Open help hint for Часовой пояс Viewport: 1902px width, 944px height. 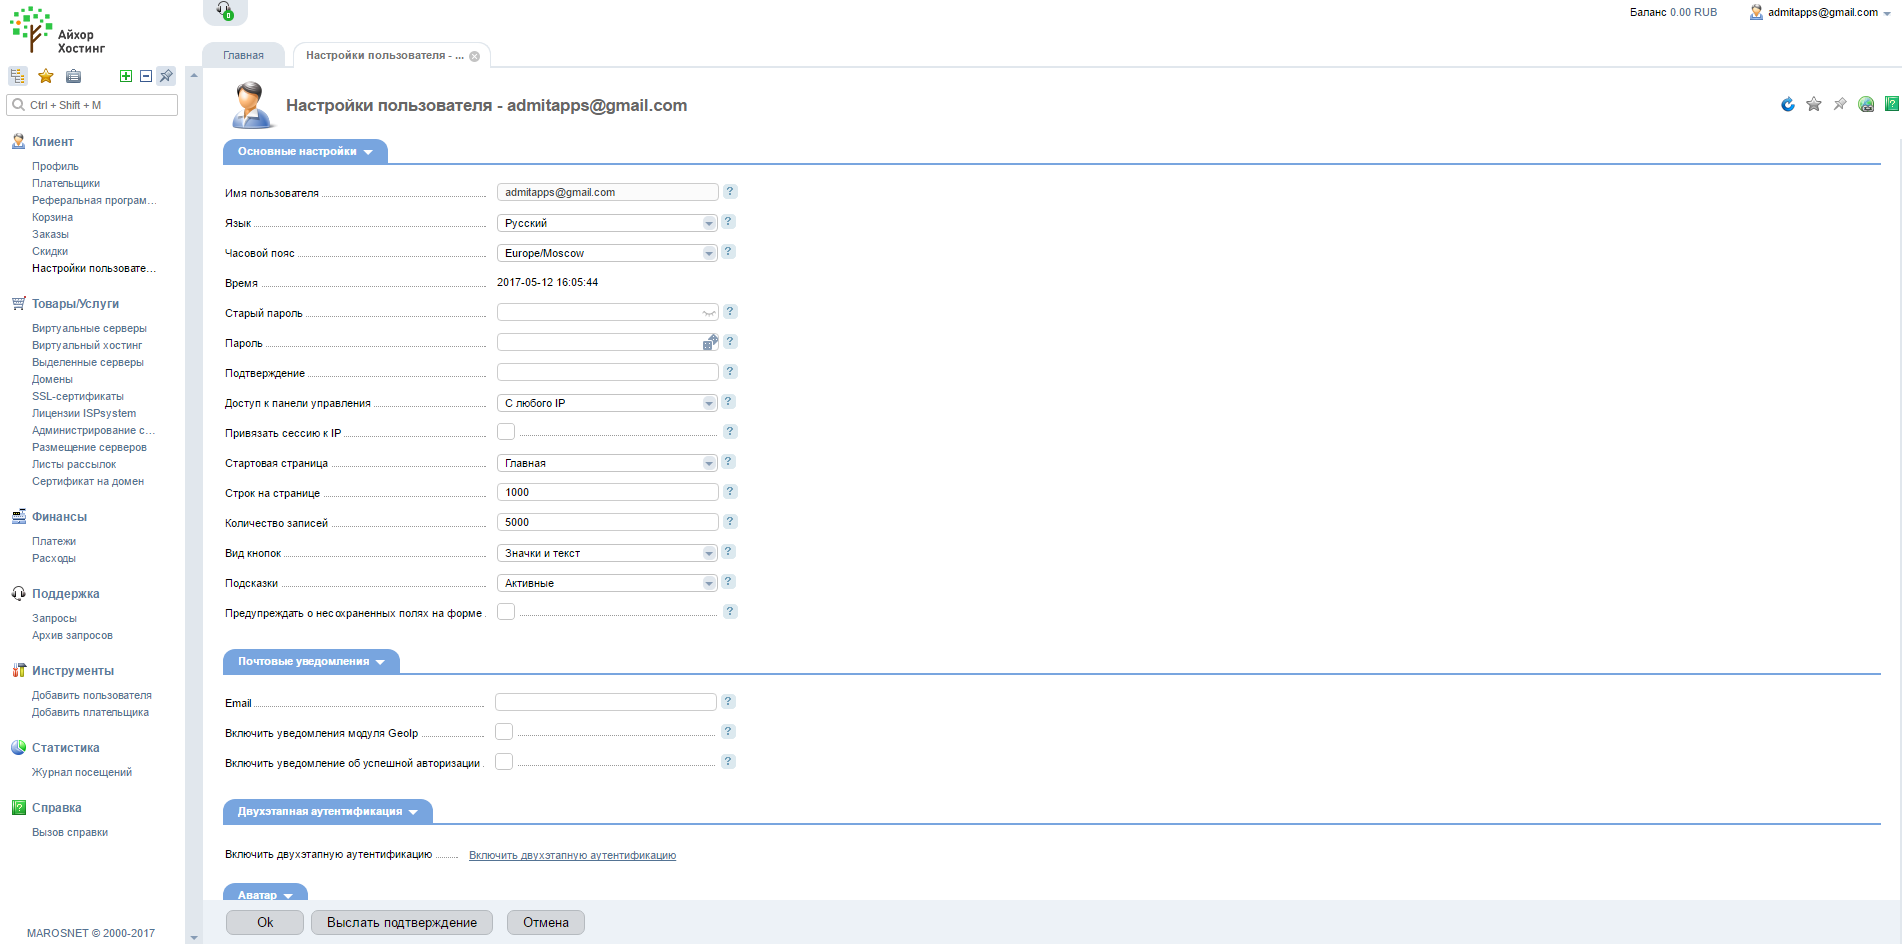(x=728, y=251)
